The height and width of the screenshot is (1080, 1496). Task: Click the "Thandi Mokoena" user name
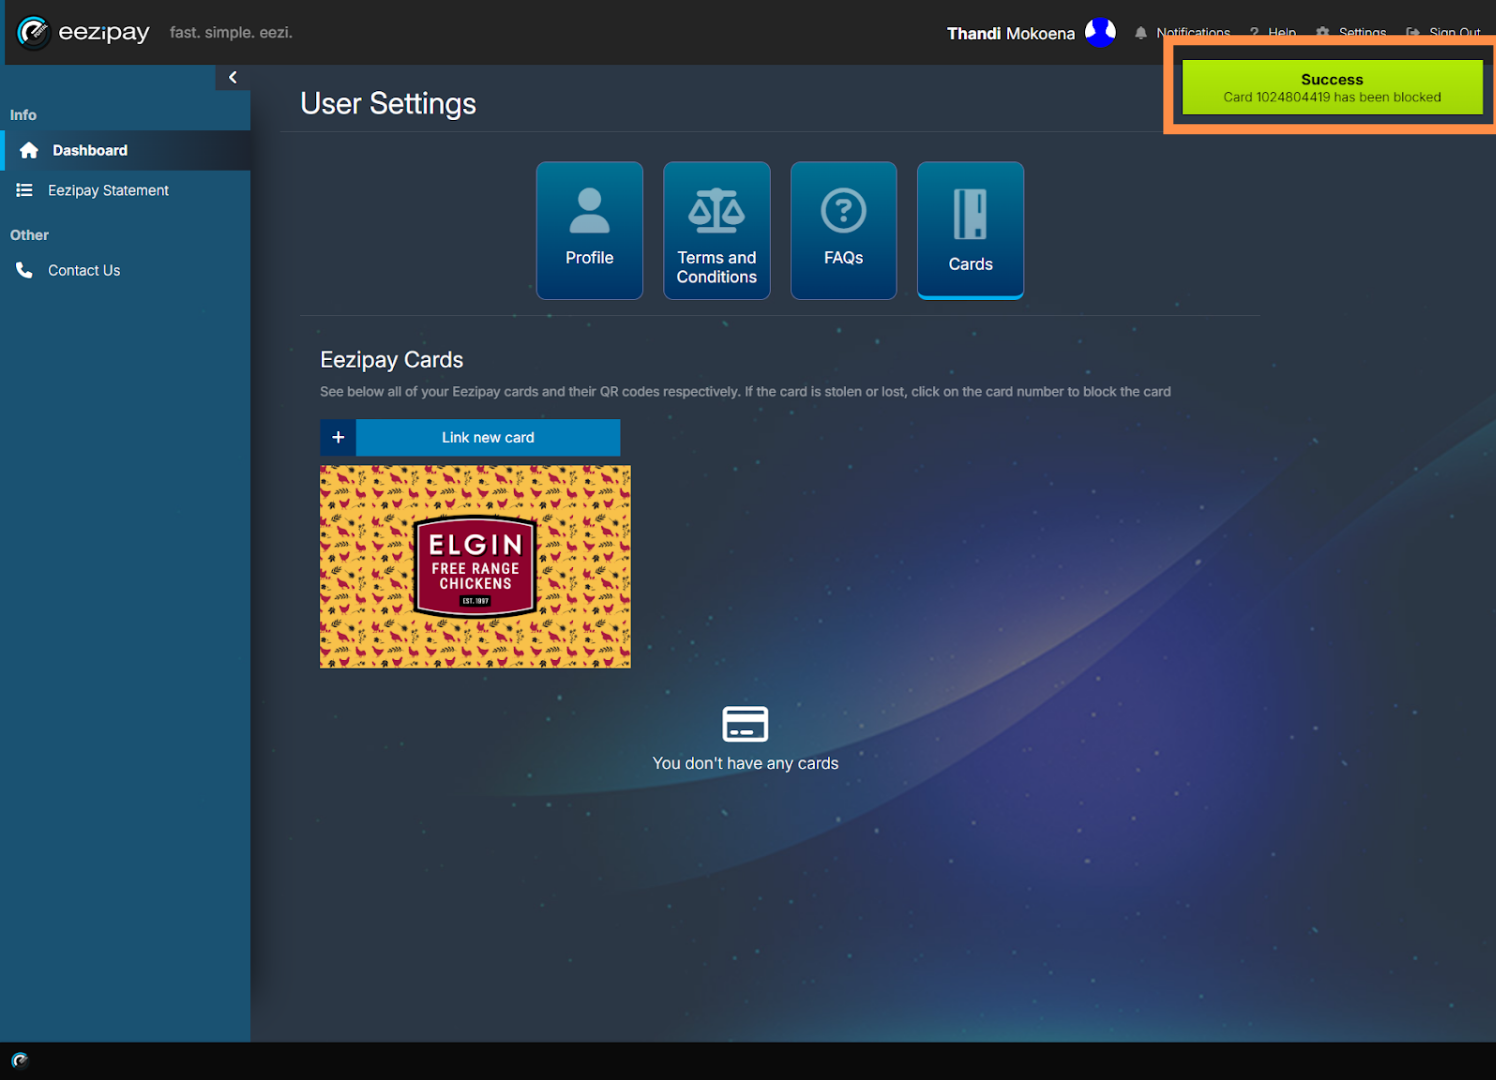[1011, 33]
